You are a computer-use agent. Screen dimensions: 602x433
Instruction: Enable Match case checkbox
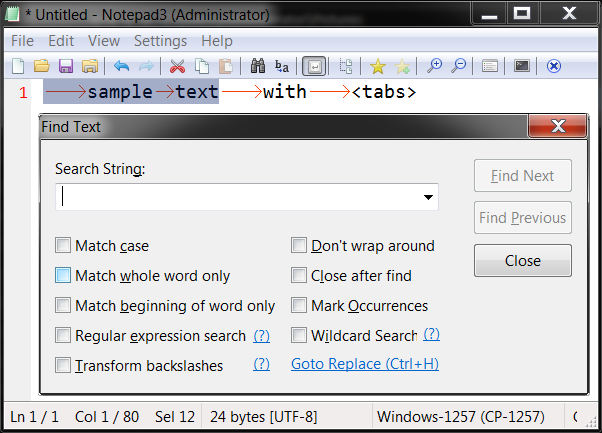pyautogui.click(x=63, y=245)
